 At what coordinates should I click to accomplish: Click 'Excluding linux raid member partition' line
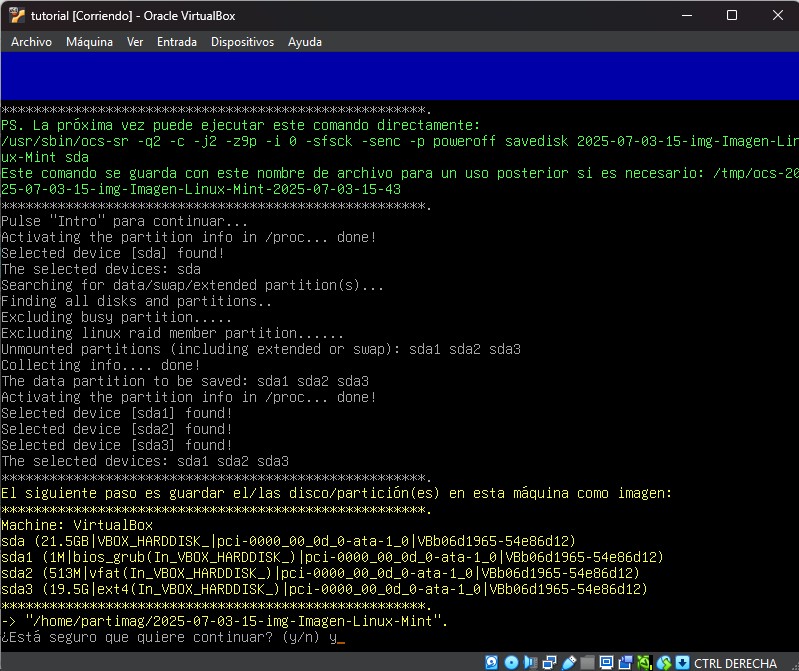[x=172, y=333]
